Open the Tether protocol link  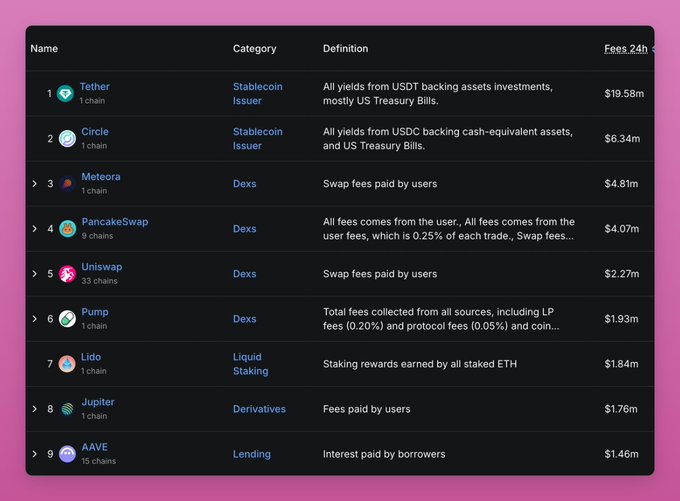[95, 87]
